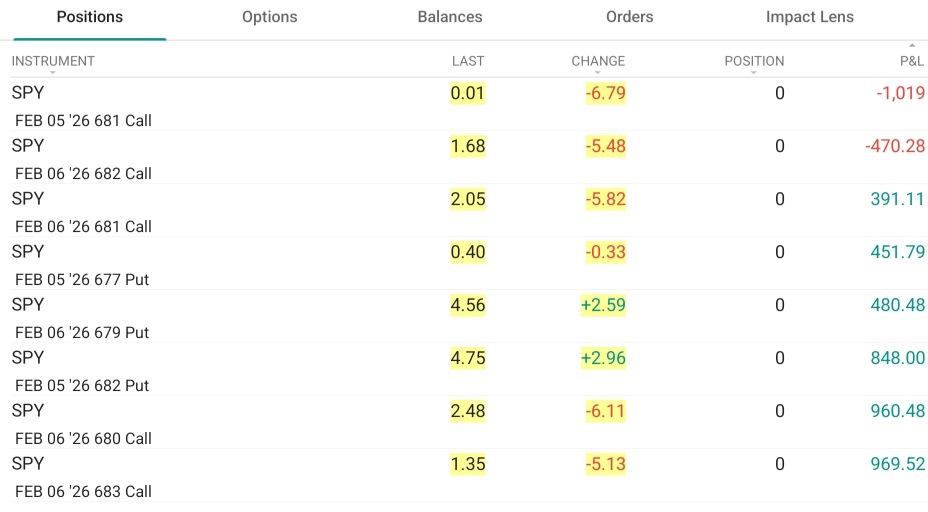Viewport: 928px width, 512px height.
Task: Open the FEB 05 '26 677 Put position
Action: [464, 263]
